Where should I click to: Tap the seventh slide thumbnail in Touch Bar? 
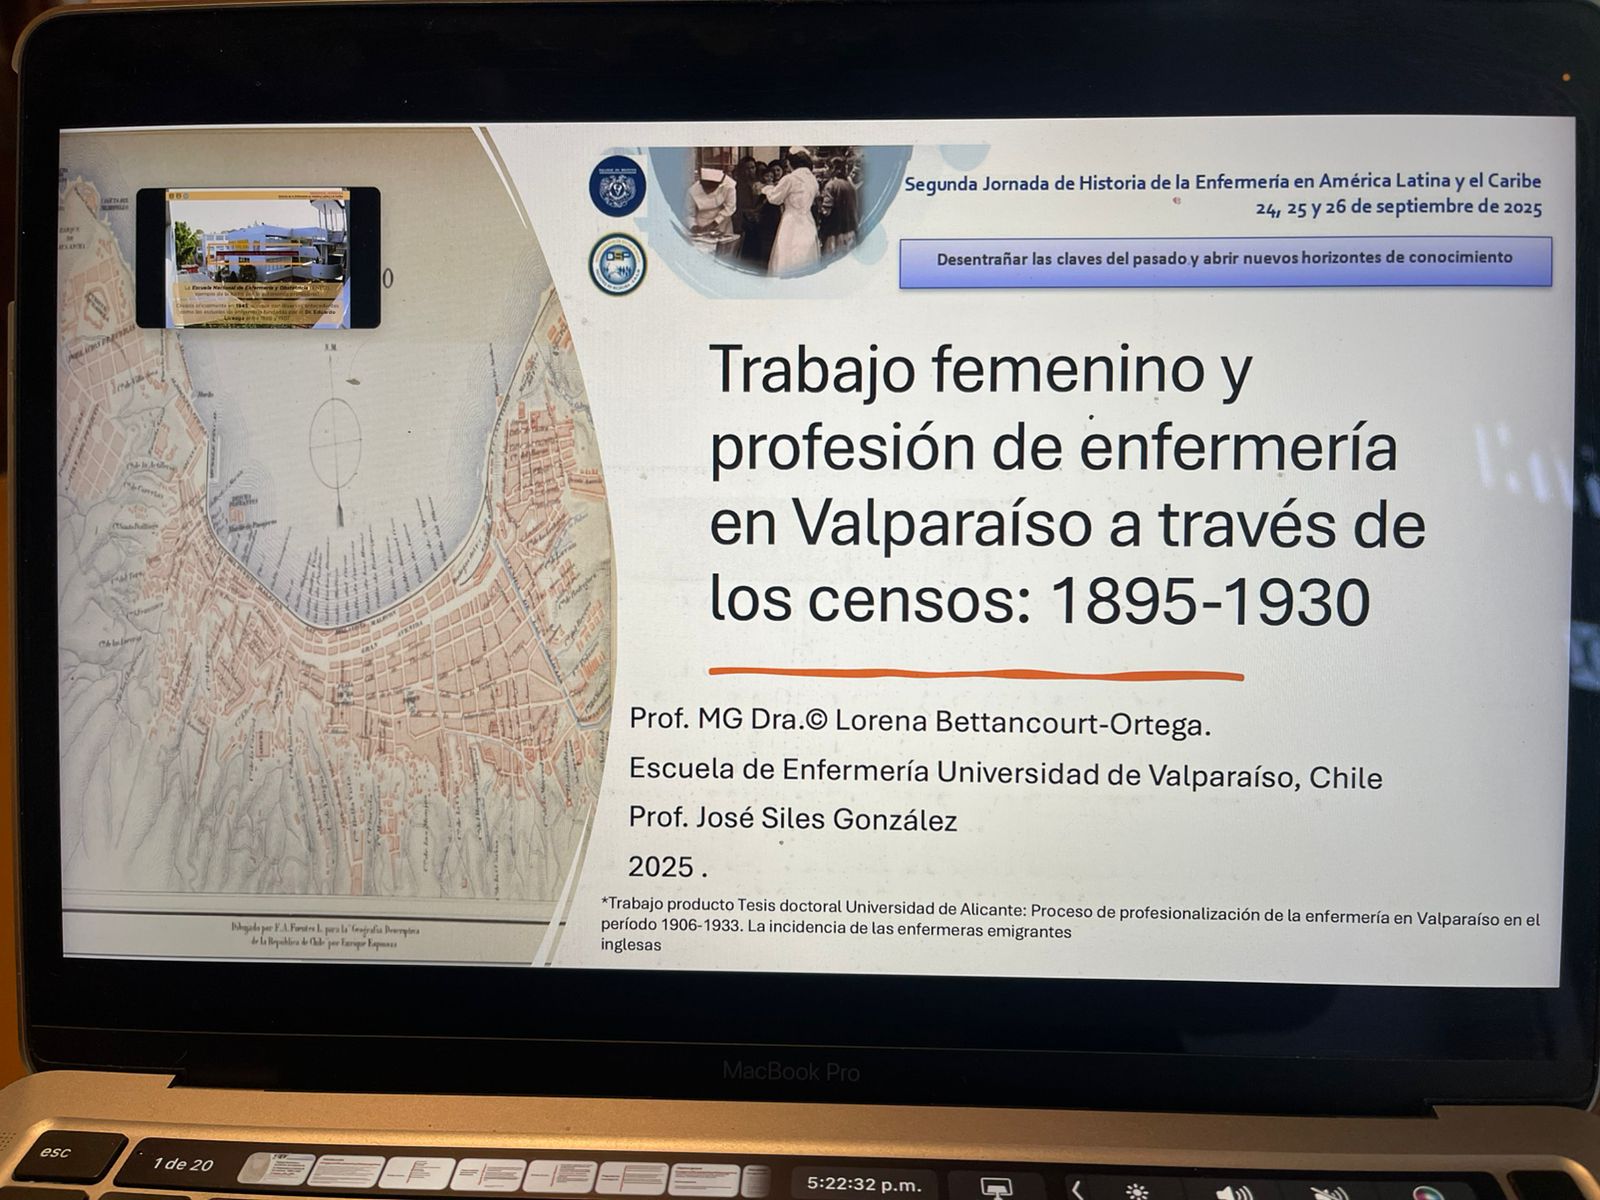click(703, 1177)
